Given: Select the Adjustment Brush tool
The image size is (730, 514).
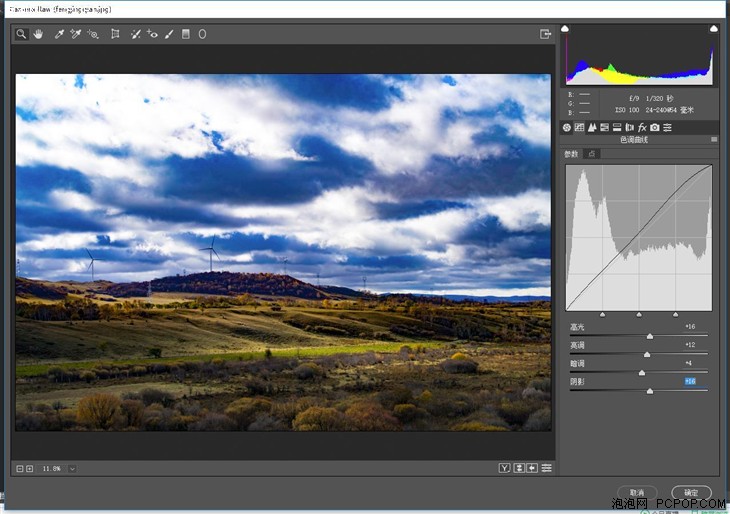Looking at the screenshot, I should tap(169, 34).
